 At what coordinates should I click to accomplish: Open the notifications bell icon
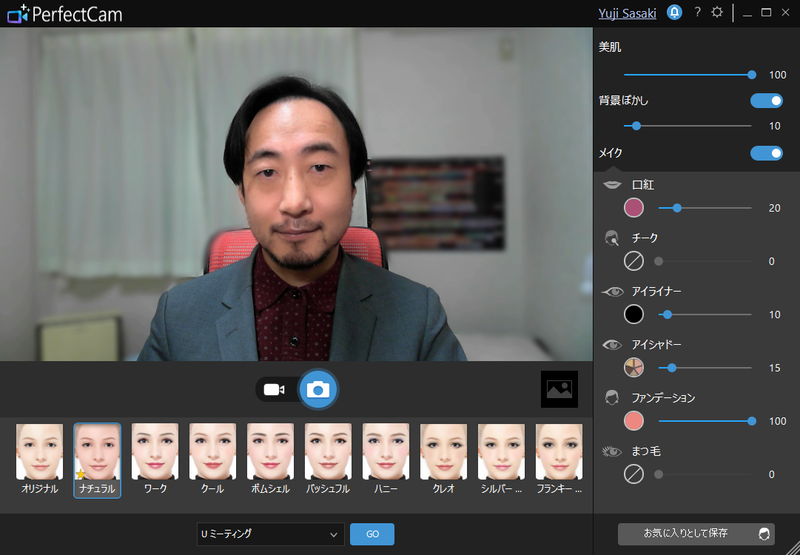674,13
